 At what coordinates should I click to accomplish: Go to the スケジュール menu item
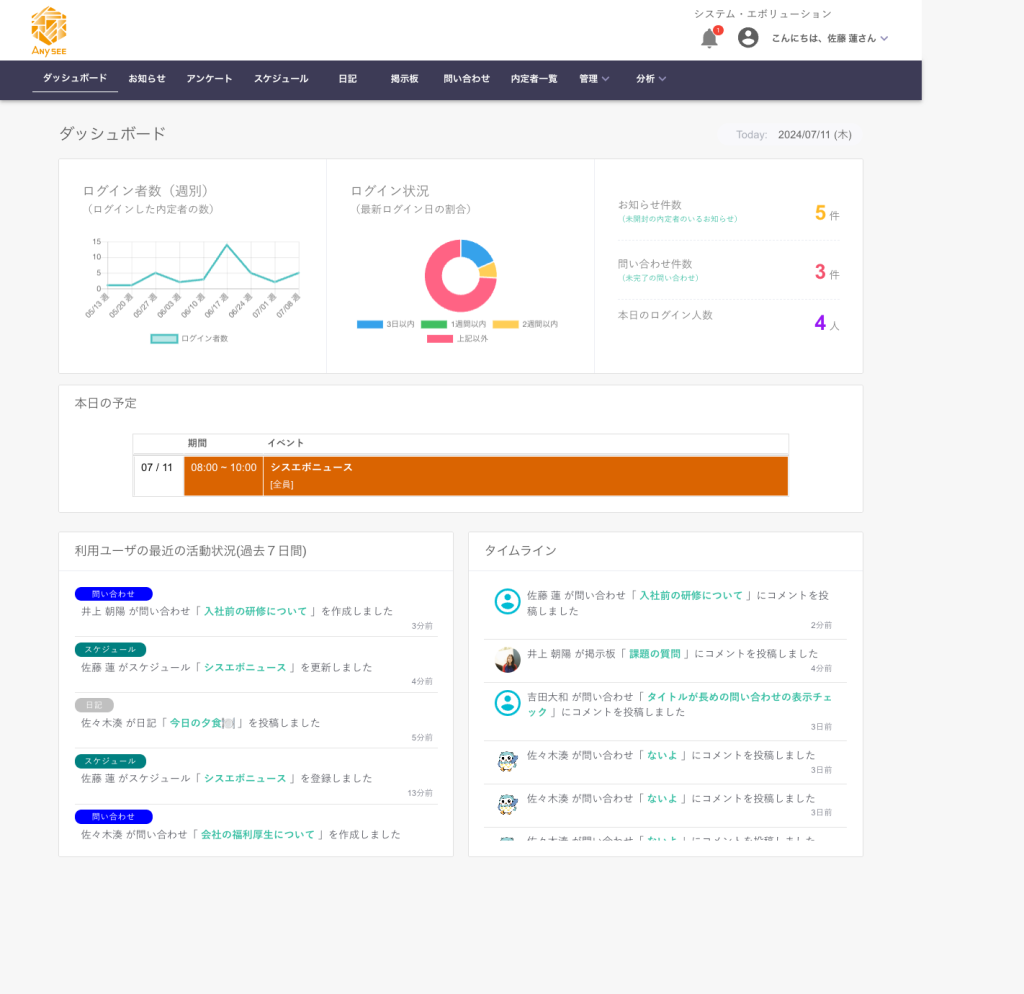click(281, 79)
